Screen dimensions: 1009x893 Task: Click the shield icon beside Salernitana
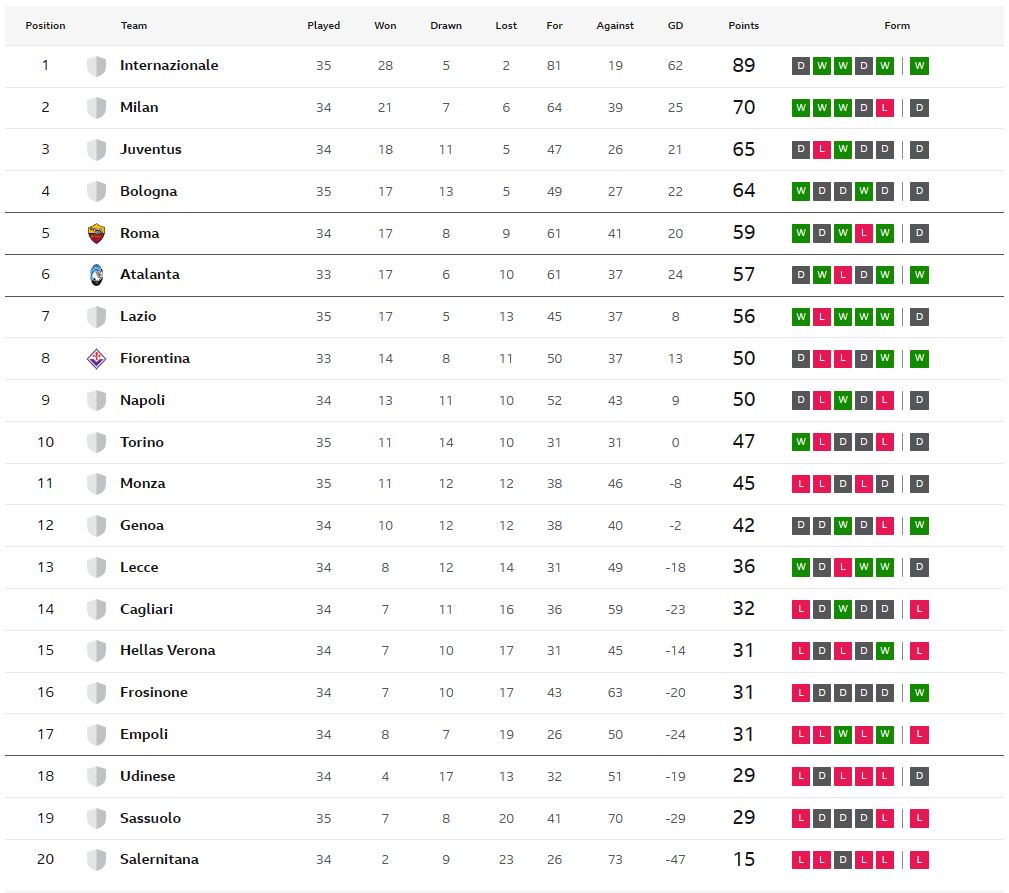[96, 859]
